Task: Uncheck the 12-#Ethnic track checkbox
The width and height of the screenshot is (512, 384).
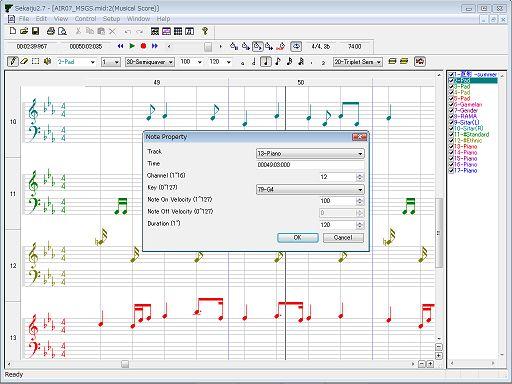Action: click(451, 140)
